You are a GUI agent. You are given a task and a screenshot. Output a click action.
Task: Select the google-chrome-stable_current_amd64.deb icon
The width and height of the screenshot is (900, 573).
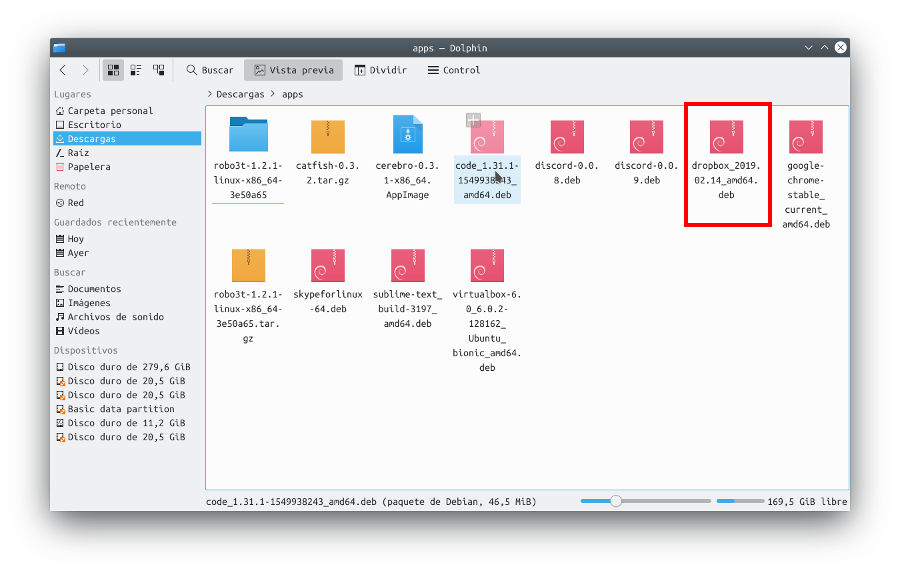806,137
